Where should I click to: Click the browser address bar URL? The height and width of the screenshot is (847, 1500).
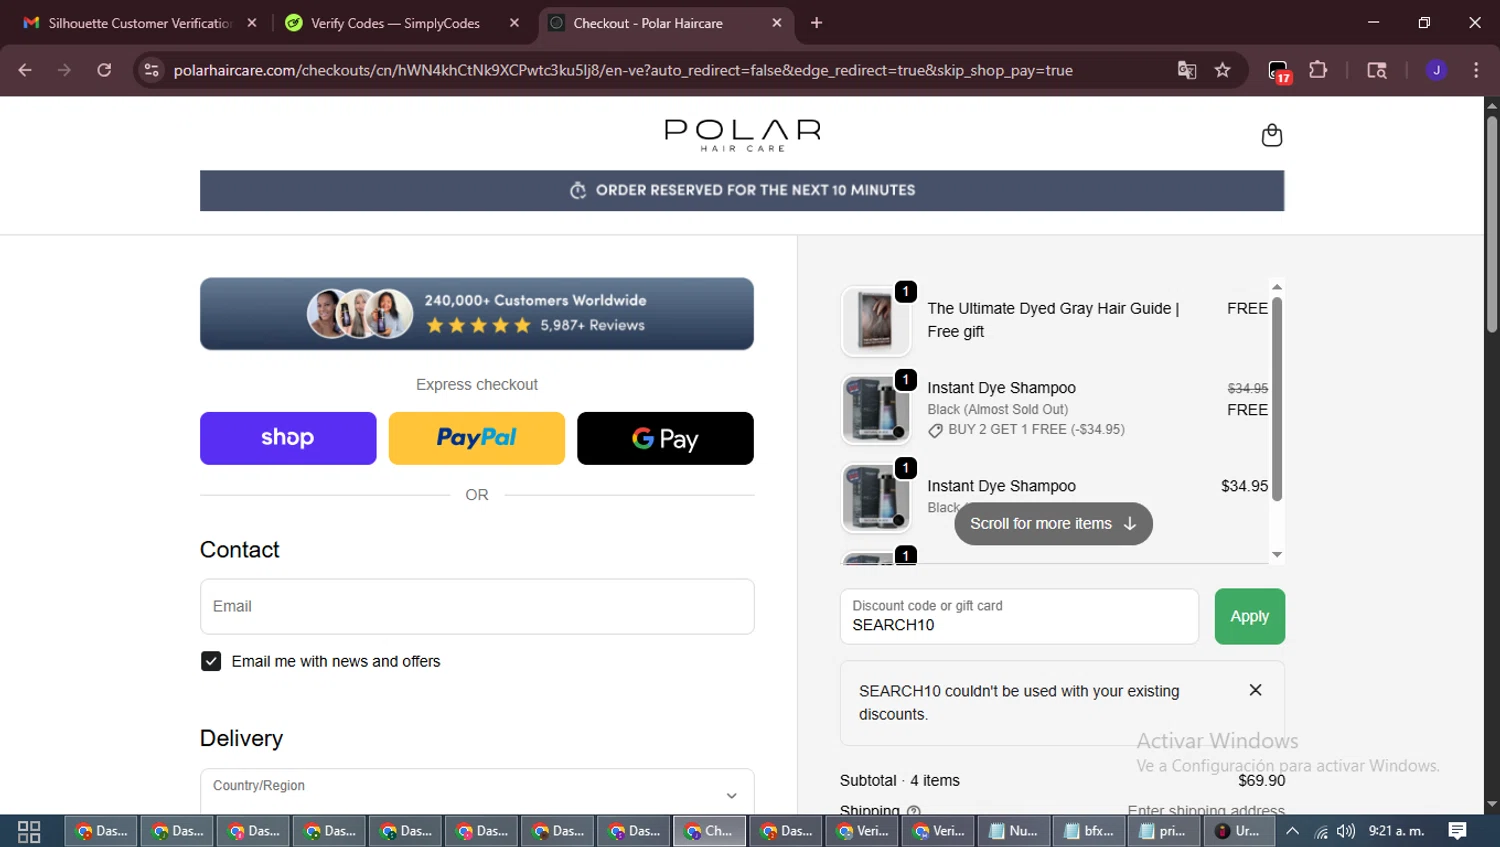623,70
